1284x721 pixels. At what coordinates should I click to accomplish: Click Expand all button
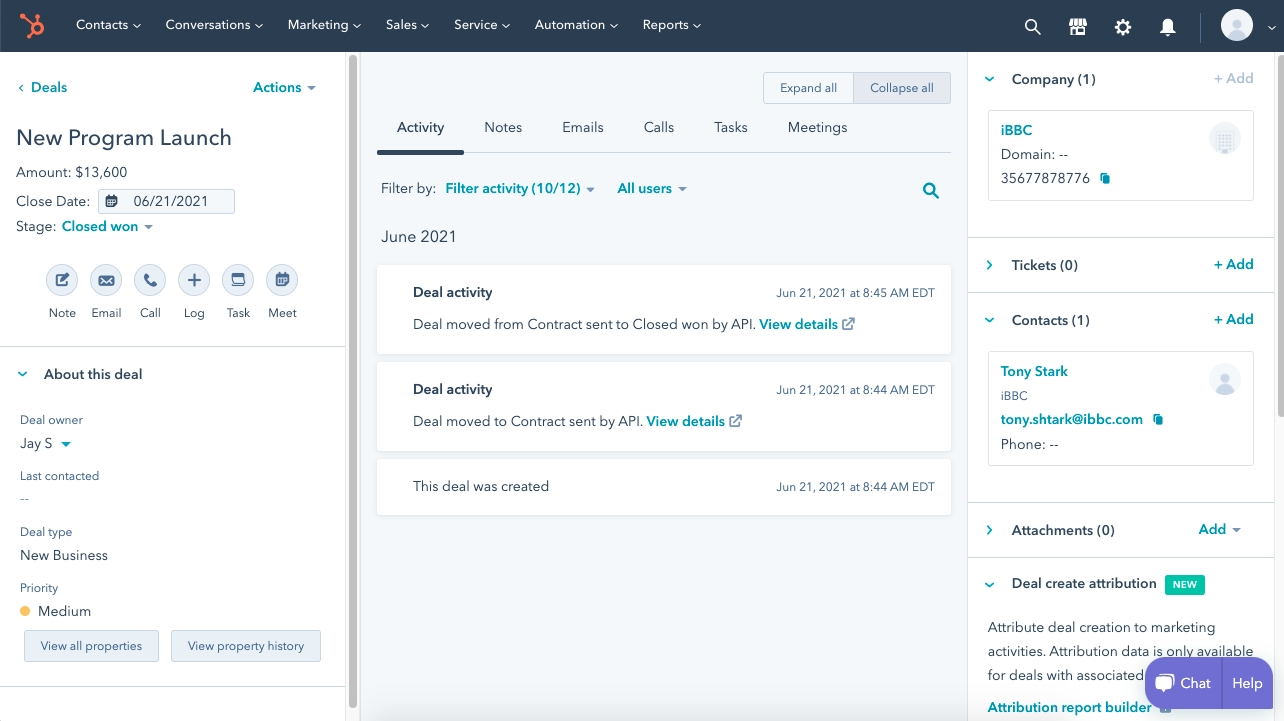[x=808, y=88]
